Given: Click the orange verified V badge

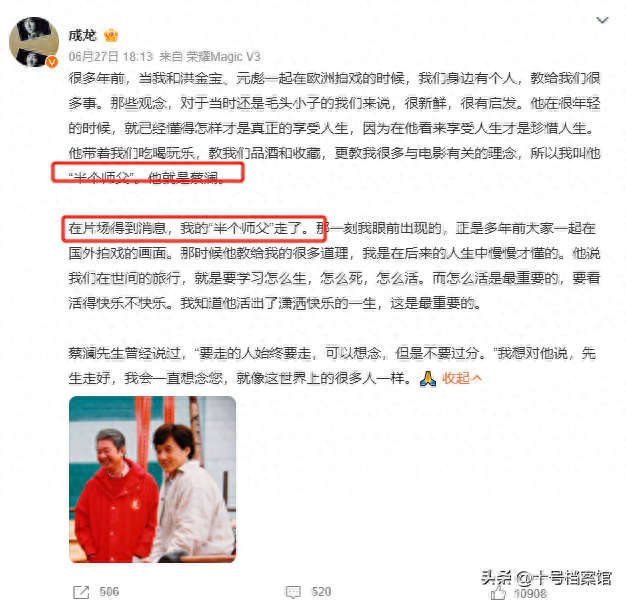Looking at the screenshot, I should coord(52,62).
